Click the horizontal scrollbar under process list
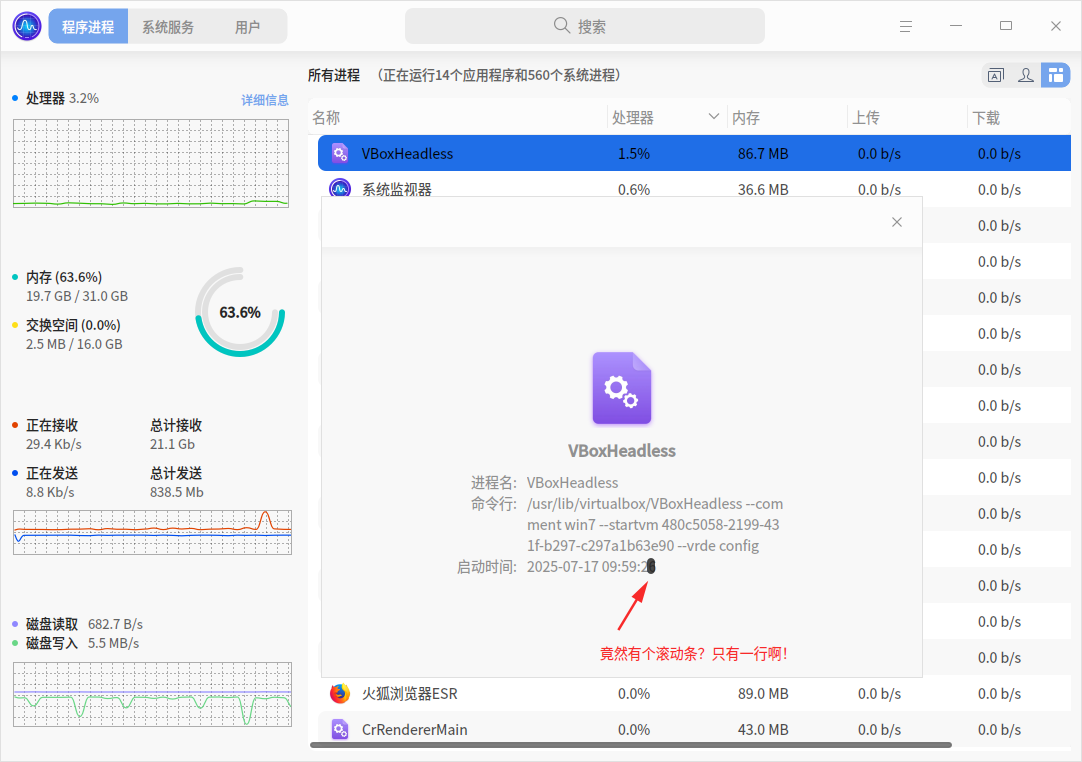This screenshot has height=762, width=1082. click(631, 745)
